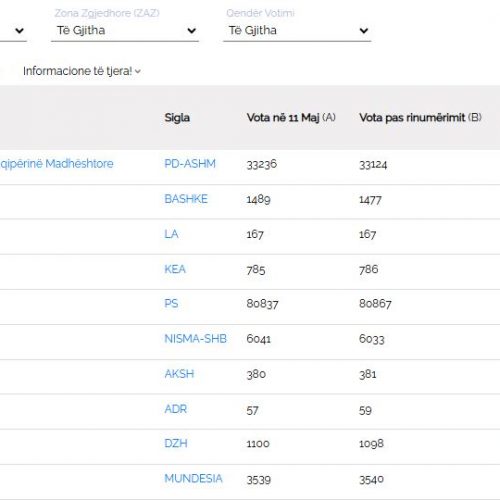Screen dimensions: 500x500
Task: Open the MUNDESIA party link
Action: [193, 478]
